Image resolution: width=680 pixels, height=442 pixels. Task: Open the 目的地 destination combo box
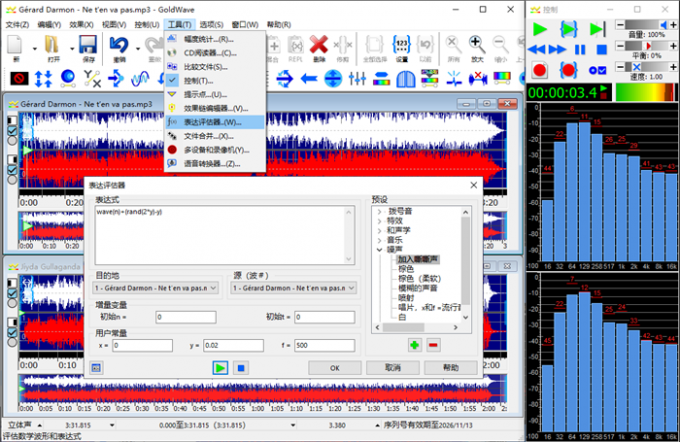pos(156,288)
